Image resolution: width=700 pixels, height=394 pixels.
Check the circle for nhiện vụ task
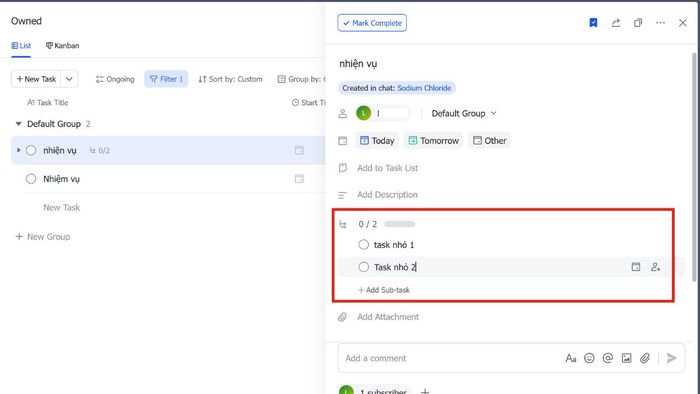coord(31,150)
